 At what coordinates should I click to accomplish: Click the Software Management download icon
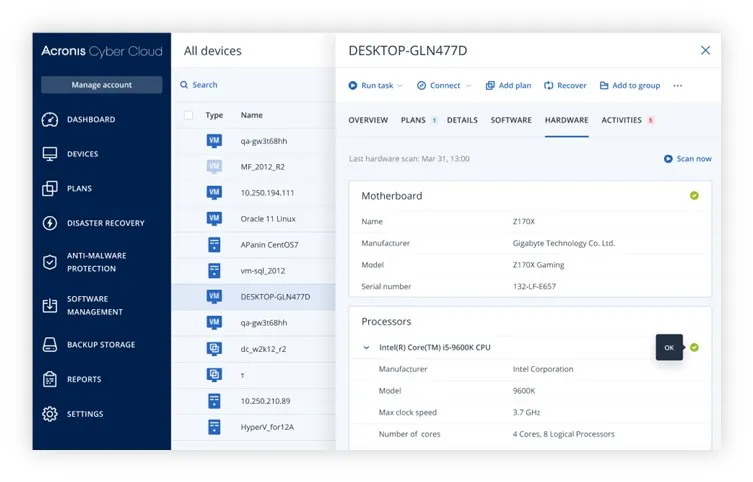[50, 305]
